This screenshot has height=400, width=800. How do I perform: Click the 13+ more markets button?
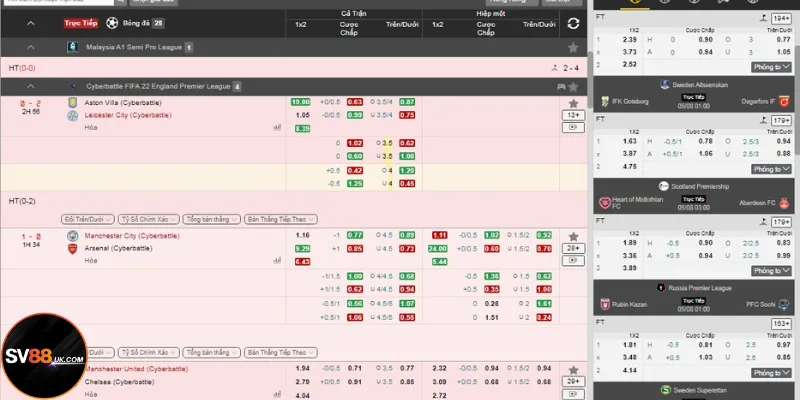coord(573,115)
